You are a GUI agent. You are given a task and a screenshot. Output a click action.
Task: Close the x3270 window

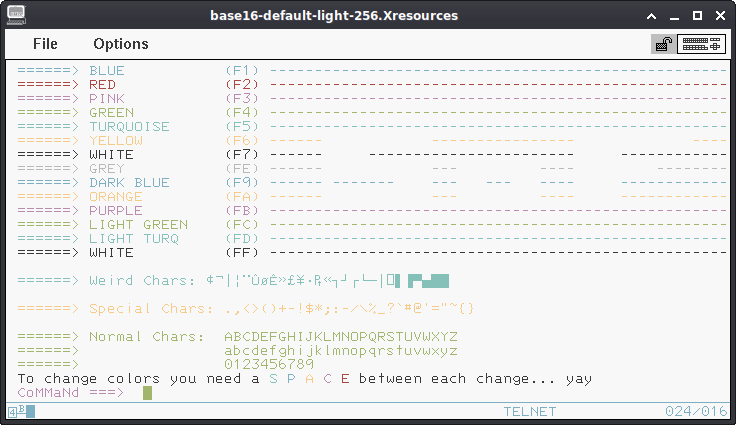721,15
